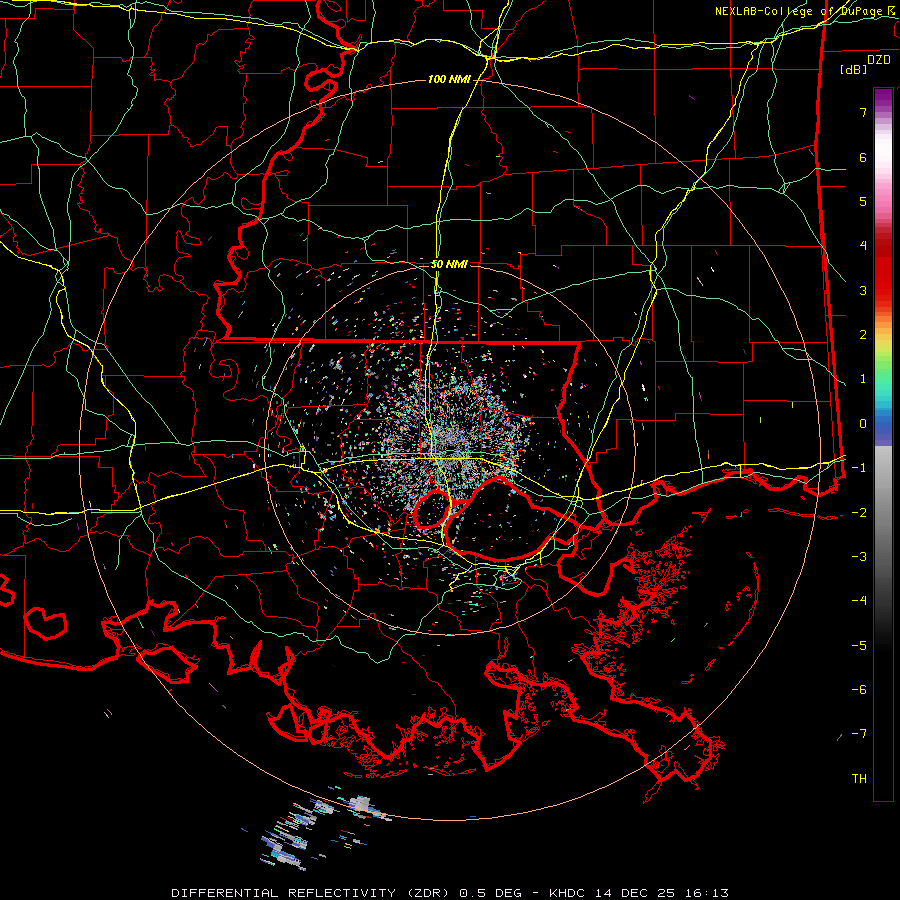Image resolution: width=900 pixels, height=900 pixels.
Task: Click the "TH" threshold scale label
Action: (859, 779)
